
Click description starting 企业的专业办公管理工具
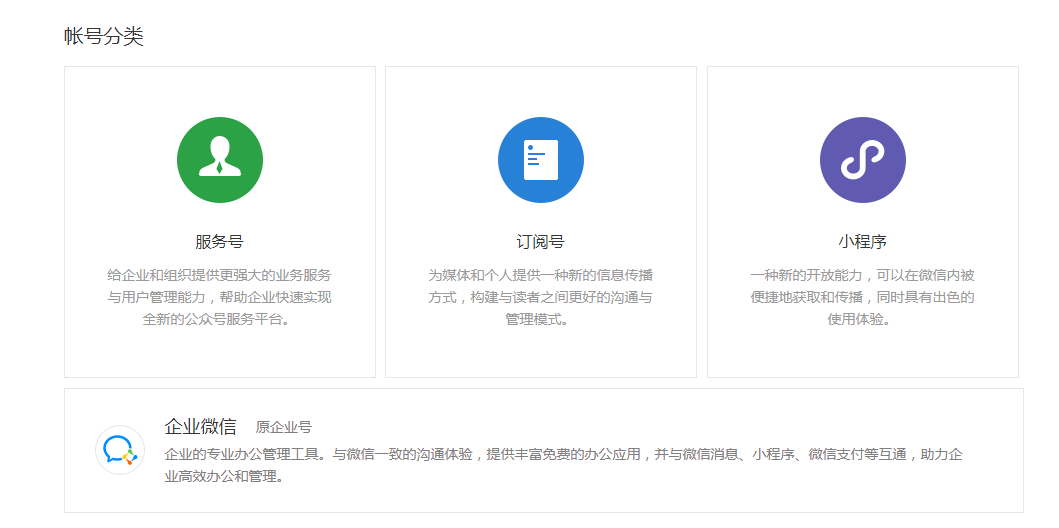pos(563,465)
